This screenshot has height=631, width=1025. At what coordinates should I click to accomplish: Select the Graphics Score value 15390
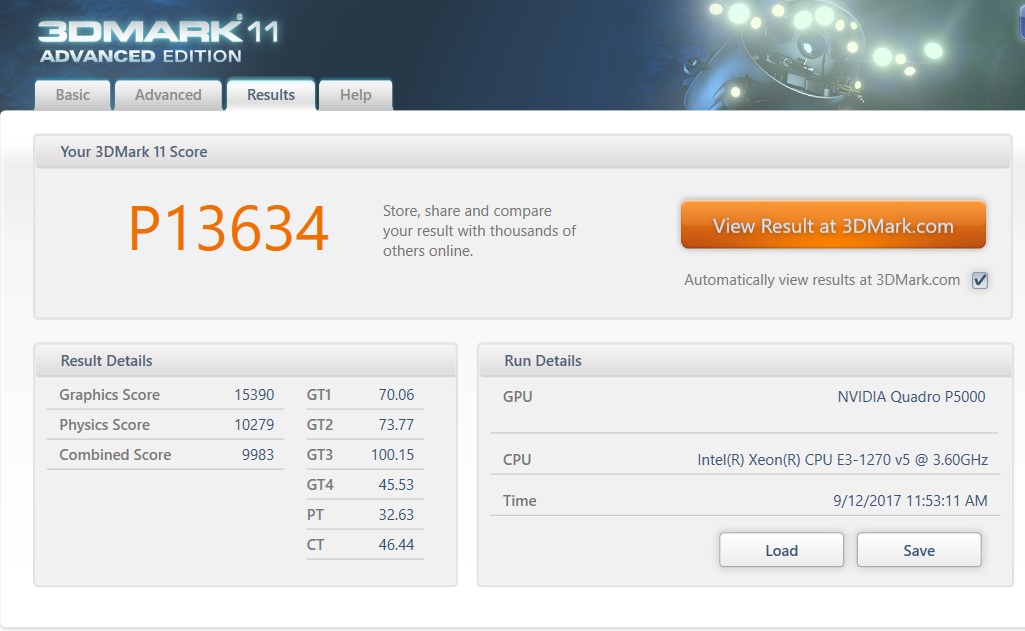coord(254,395)
